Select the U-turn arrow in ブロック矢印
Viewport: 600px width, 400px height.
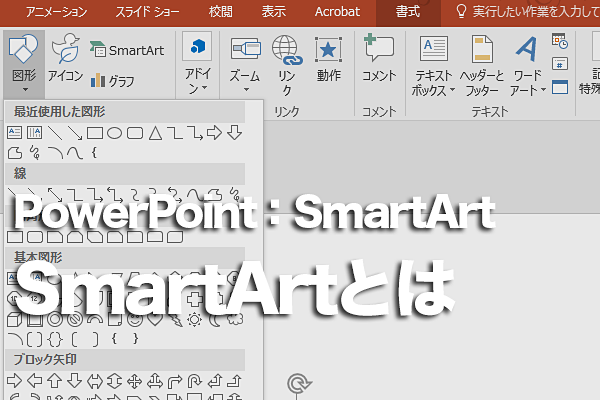click(x=194, y=381)
